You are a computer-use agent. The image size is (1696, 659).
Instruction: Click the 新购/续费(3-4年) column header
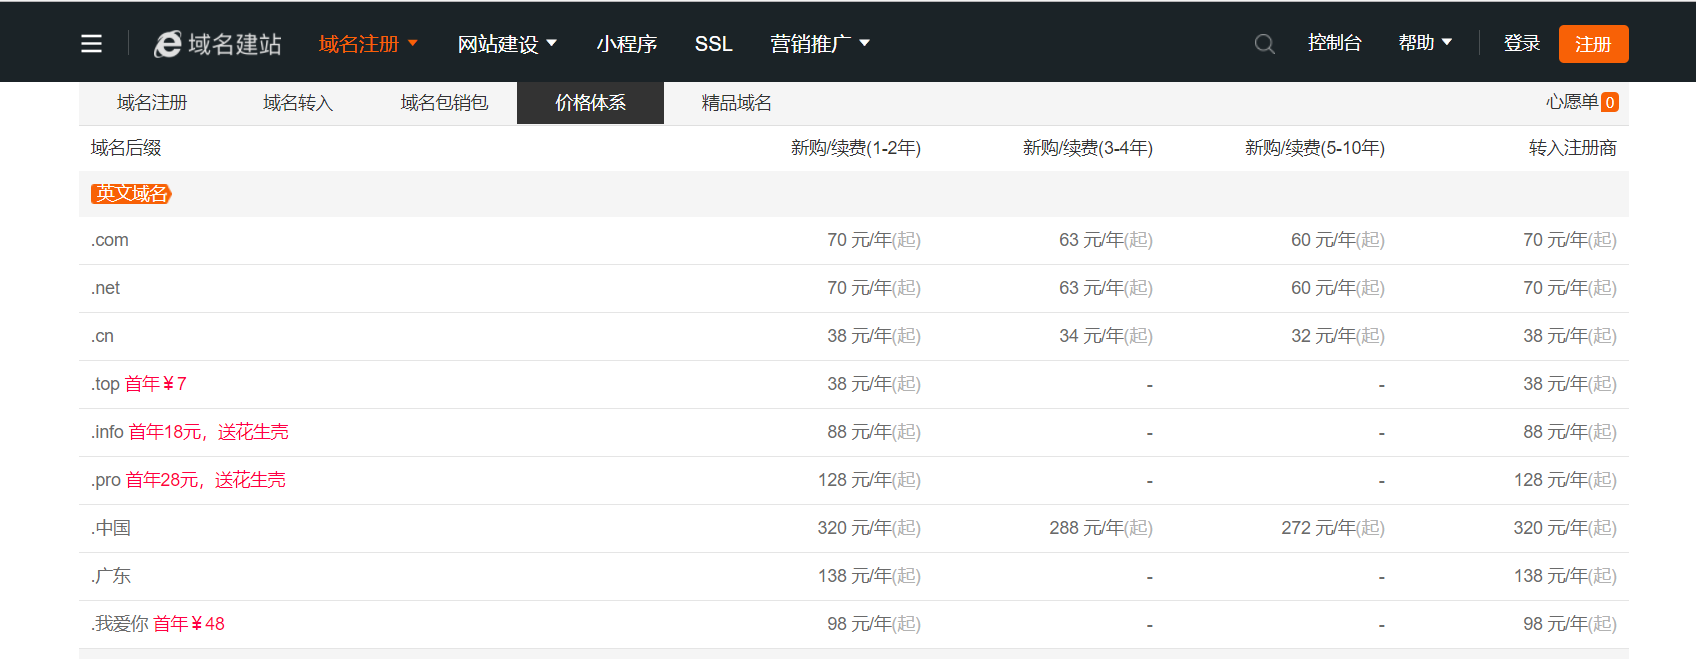(x=1088, y=148)
